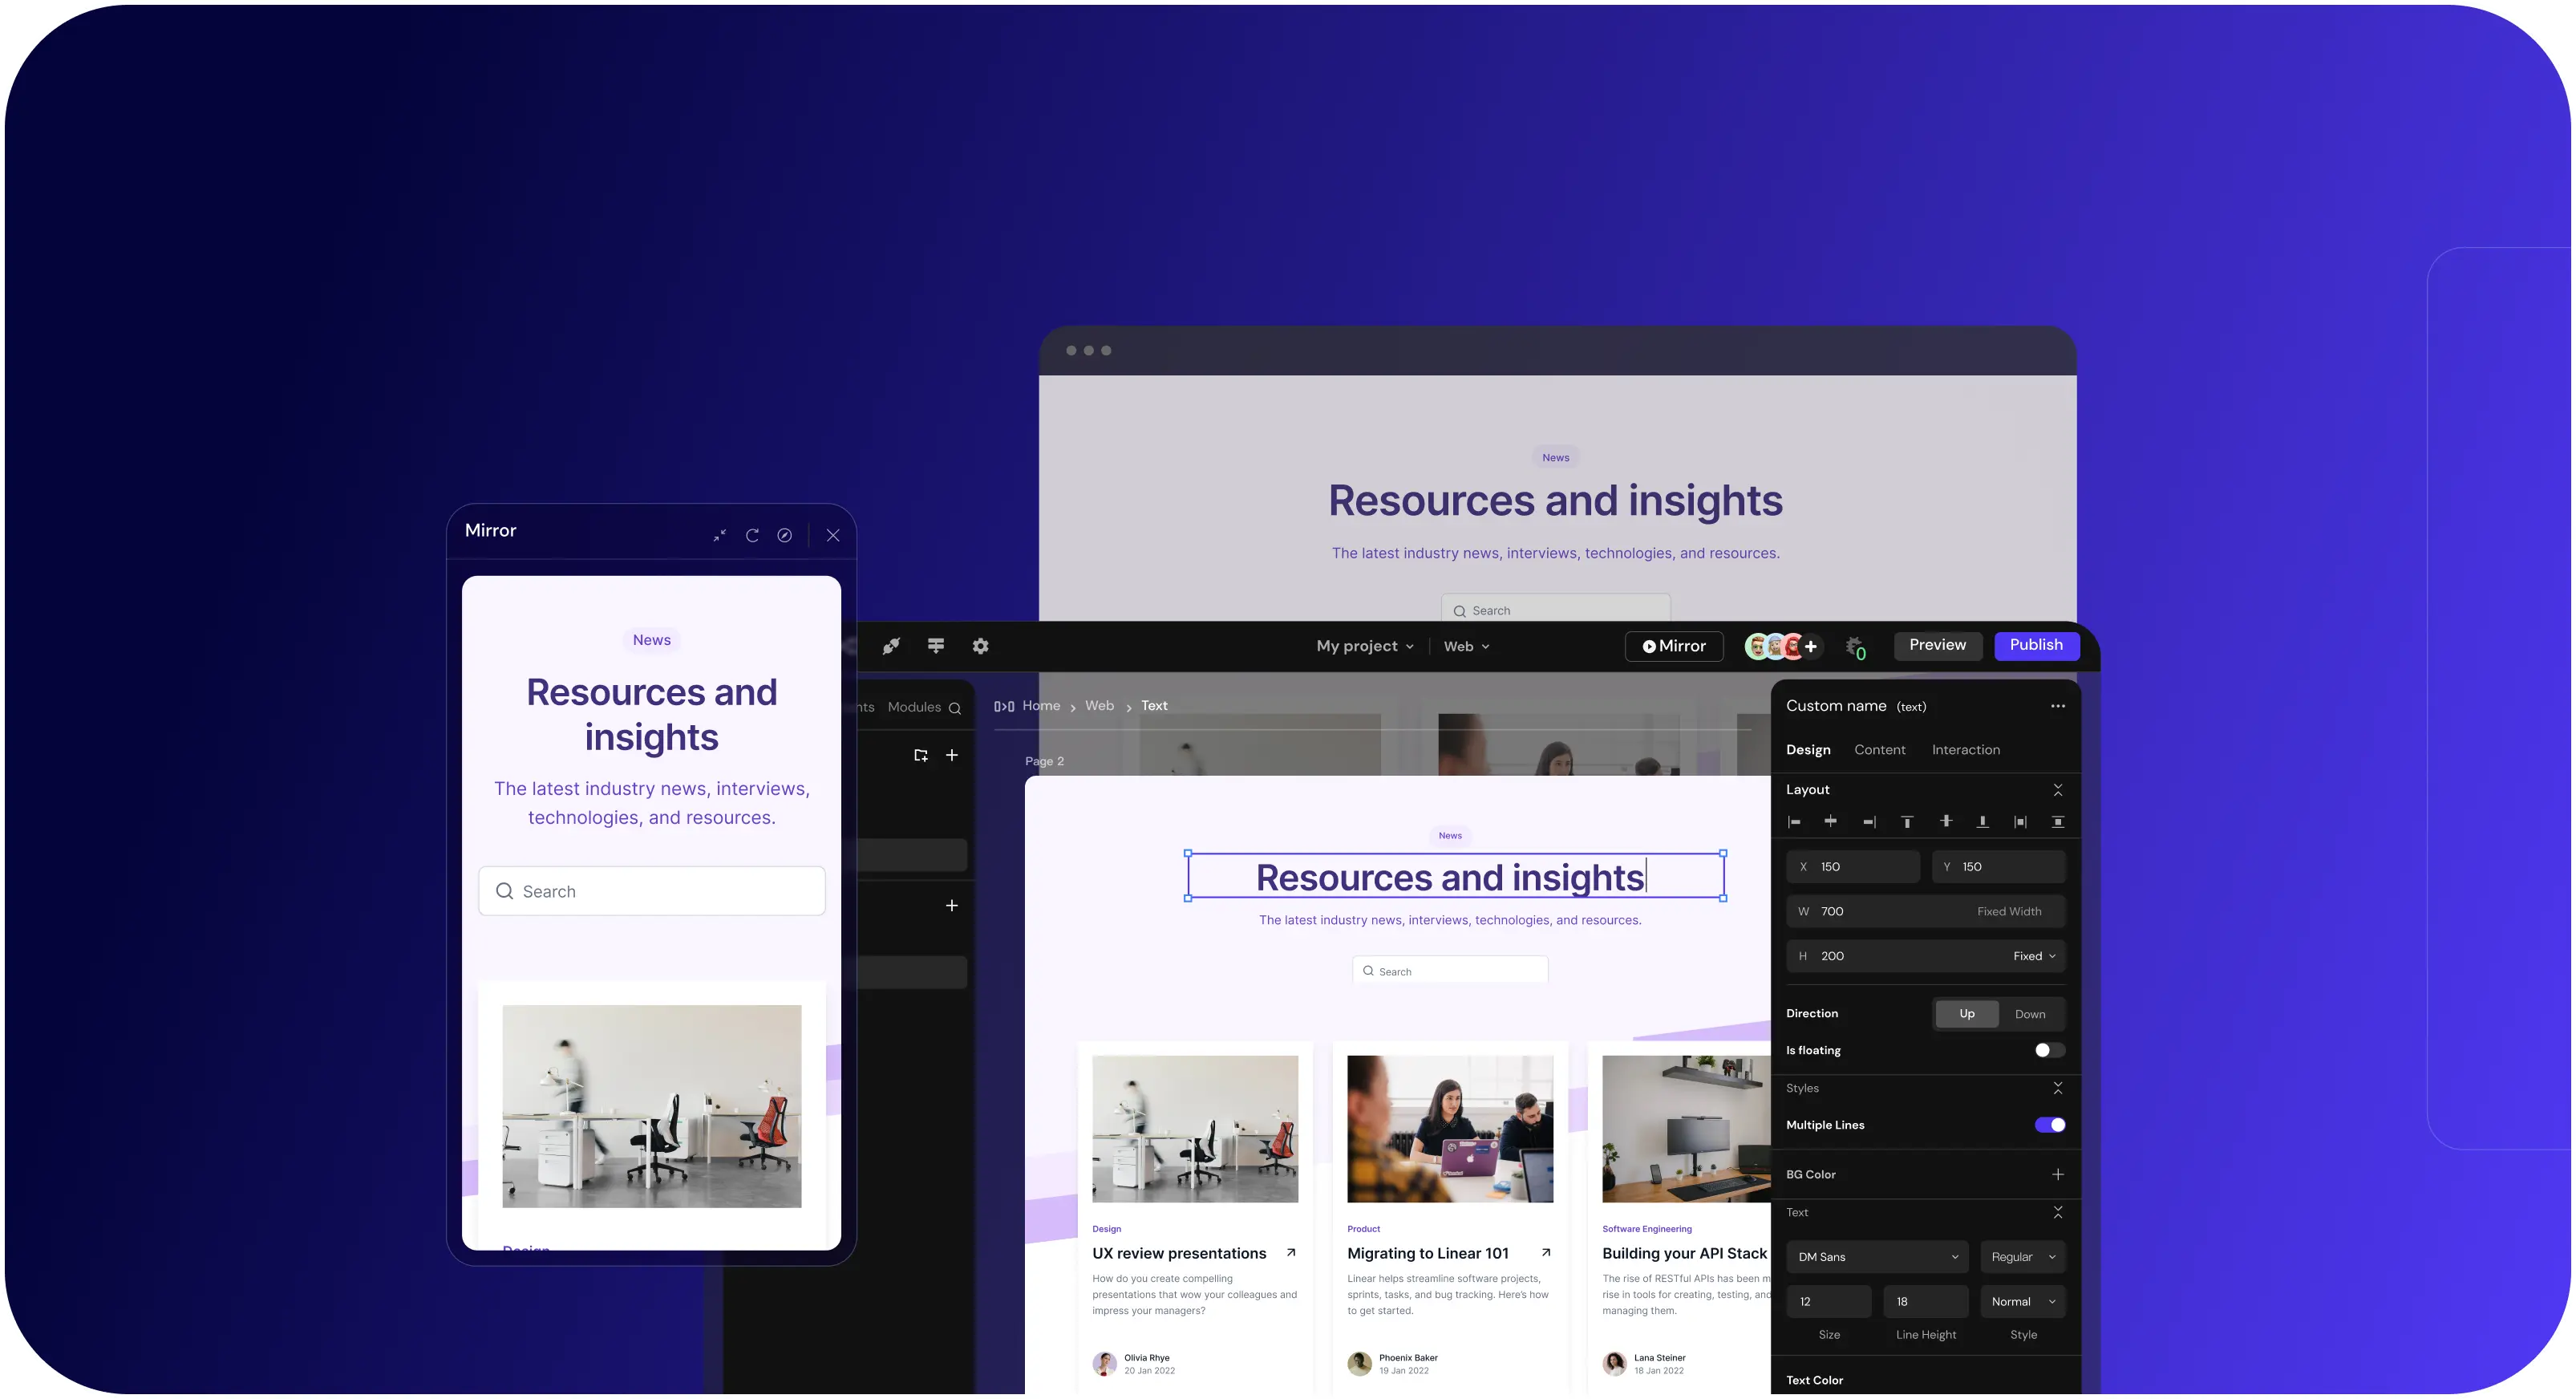Switch to the Interaction tab
The height and width of the screenshot is (1399, 2576).
(x=1965, y=750)
